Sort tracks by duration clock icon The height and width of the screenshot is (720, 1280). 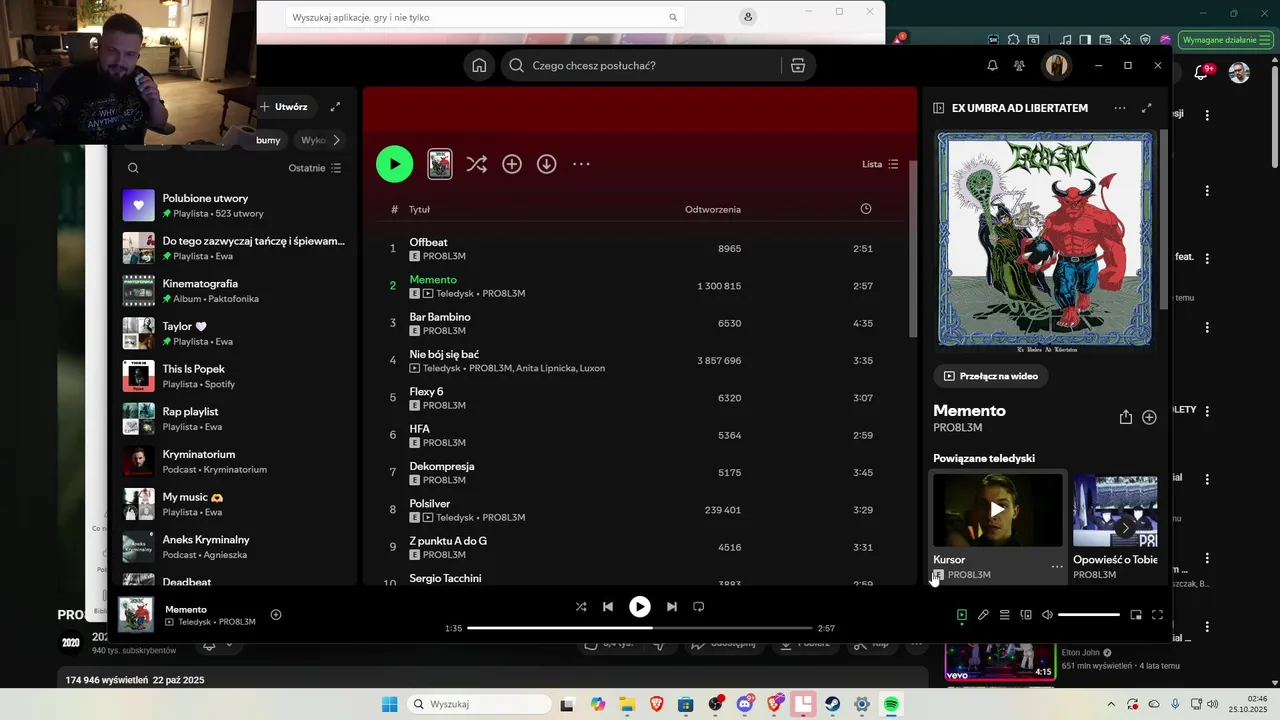[866, 209]
